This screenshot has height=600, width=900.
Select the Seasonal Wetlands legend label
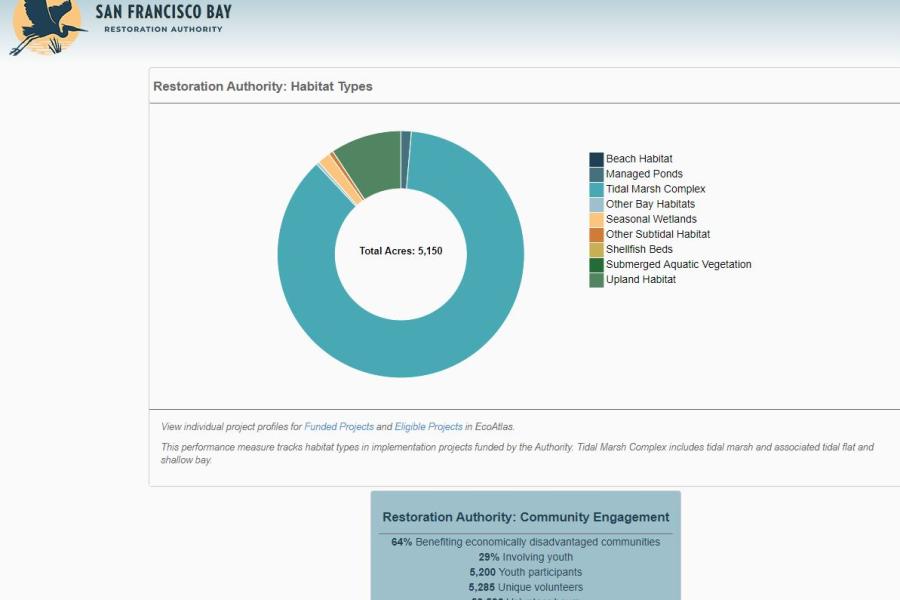(x=651, y=219)
